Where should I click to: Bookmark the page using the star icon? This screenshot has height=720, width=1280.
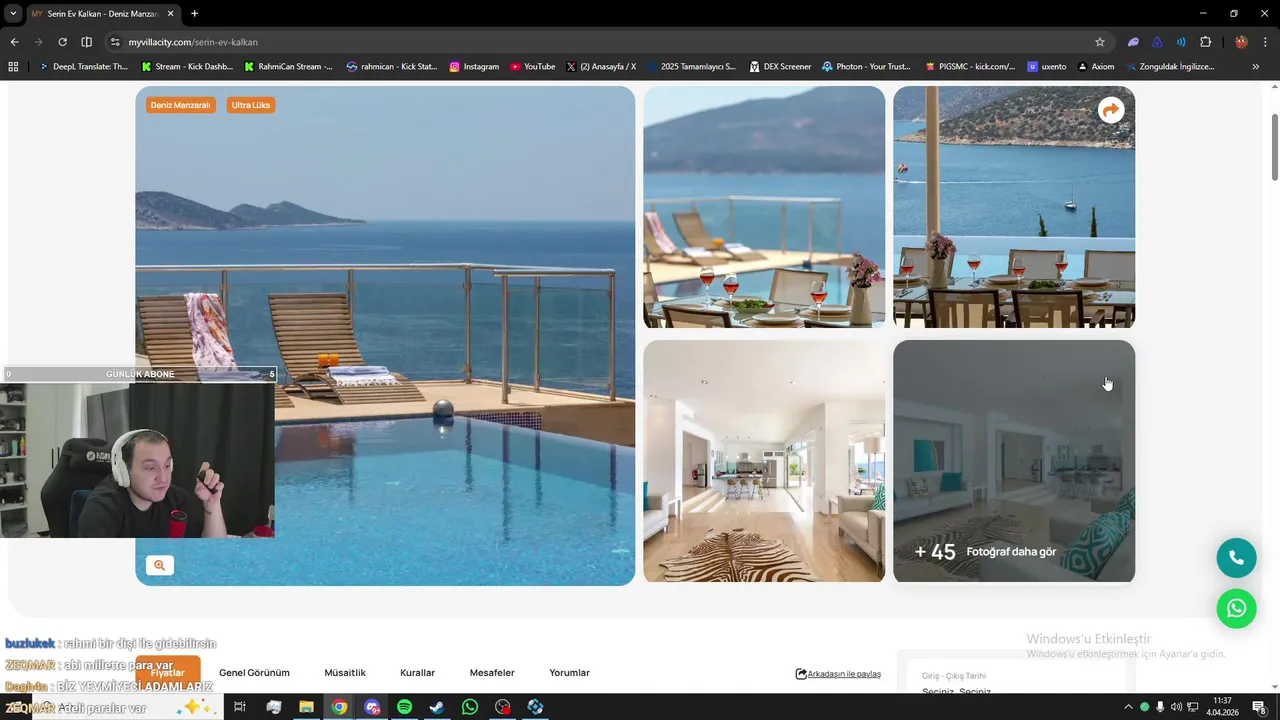click(1100, 42)
